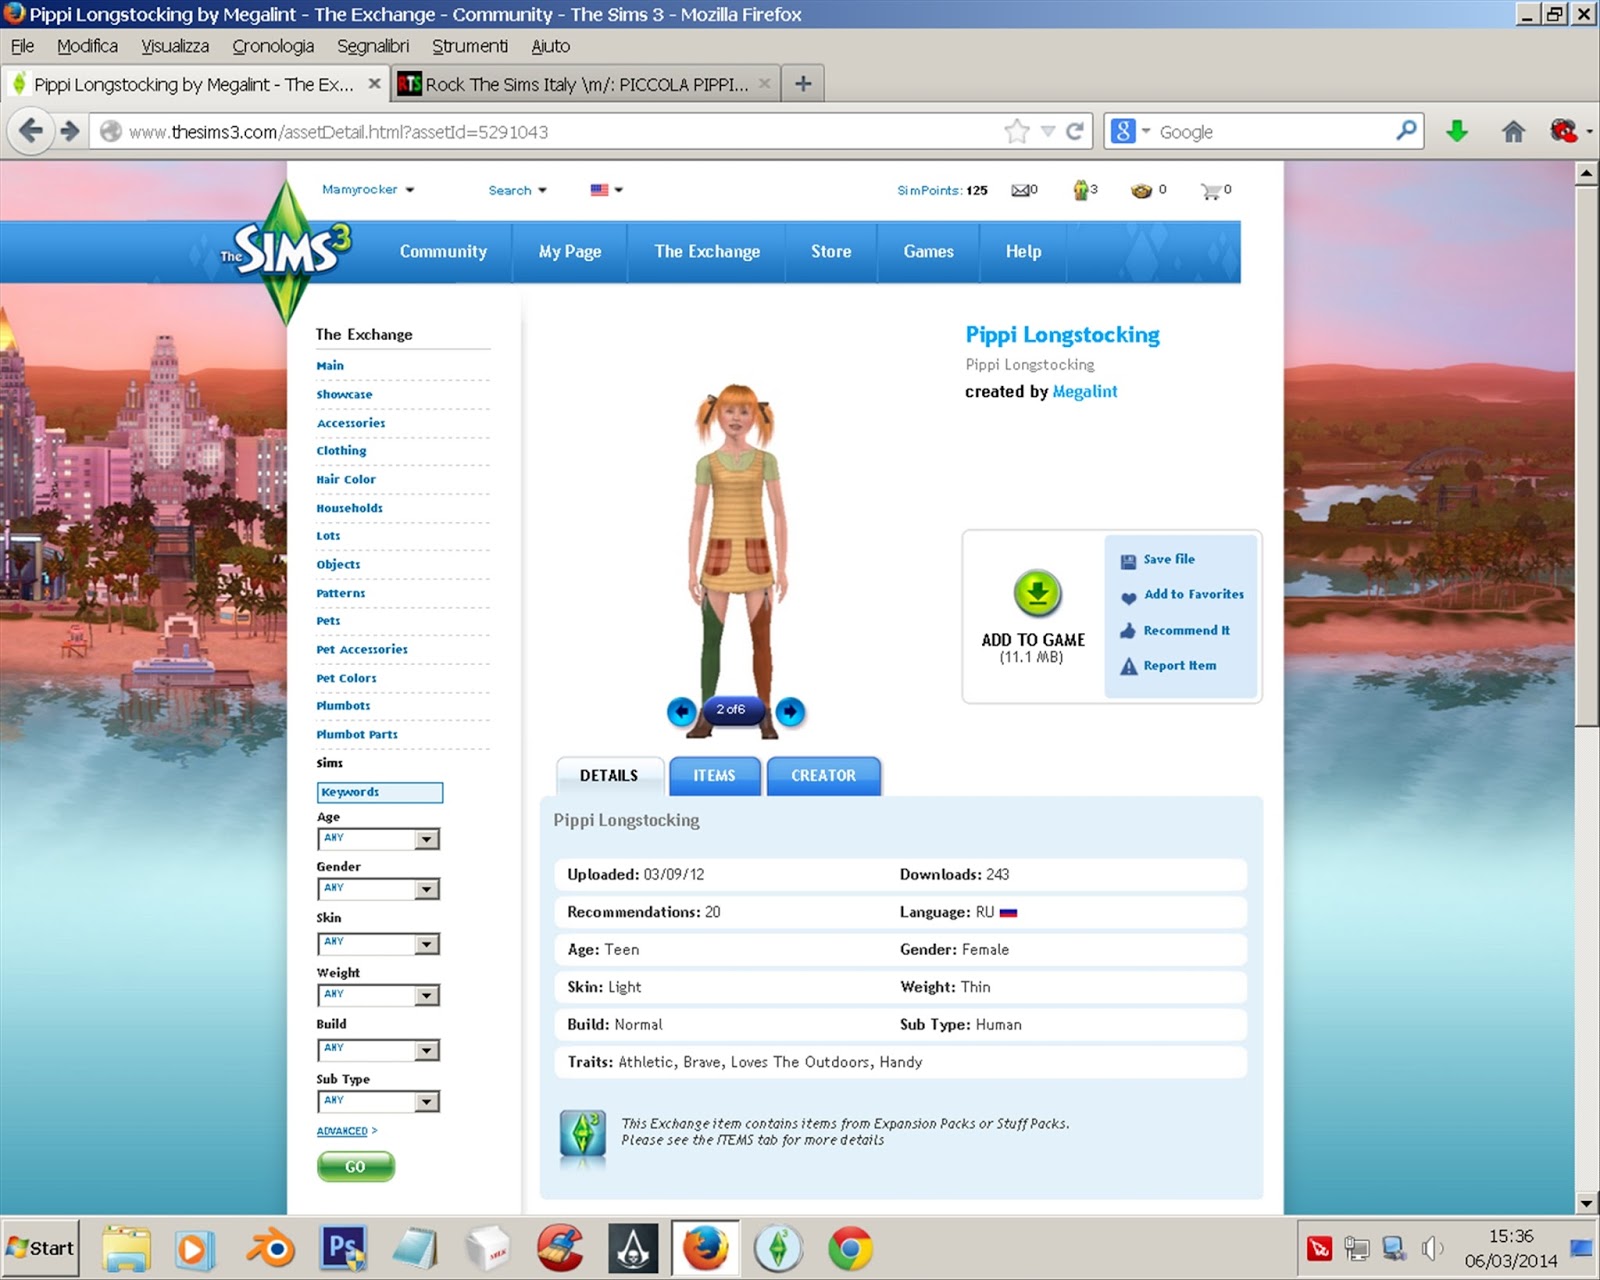Go to Households in Exchange sidebar
The image size is (1600, 1280).
(349, 508)
